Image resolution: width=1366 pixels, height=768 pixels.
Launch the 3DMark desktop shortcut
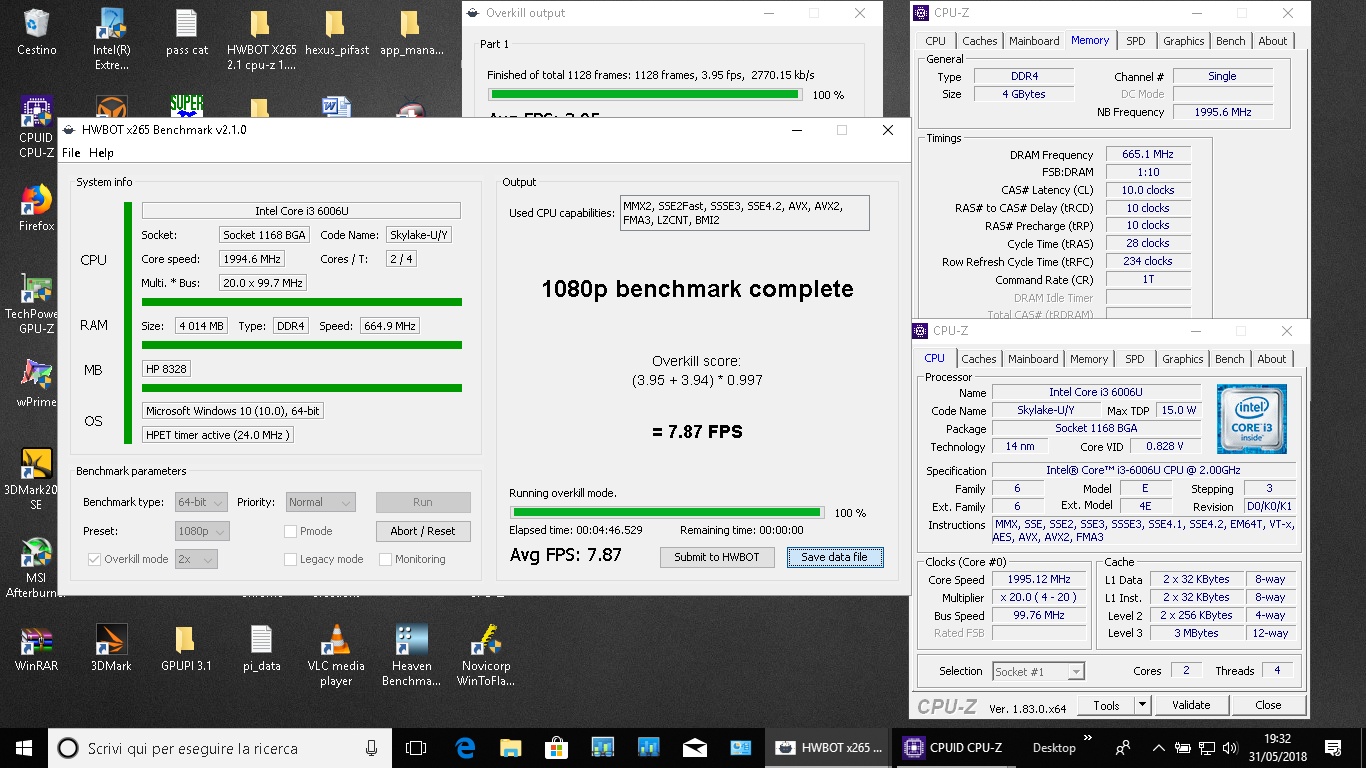click(x=111, y=647)
